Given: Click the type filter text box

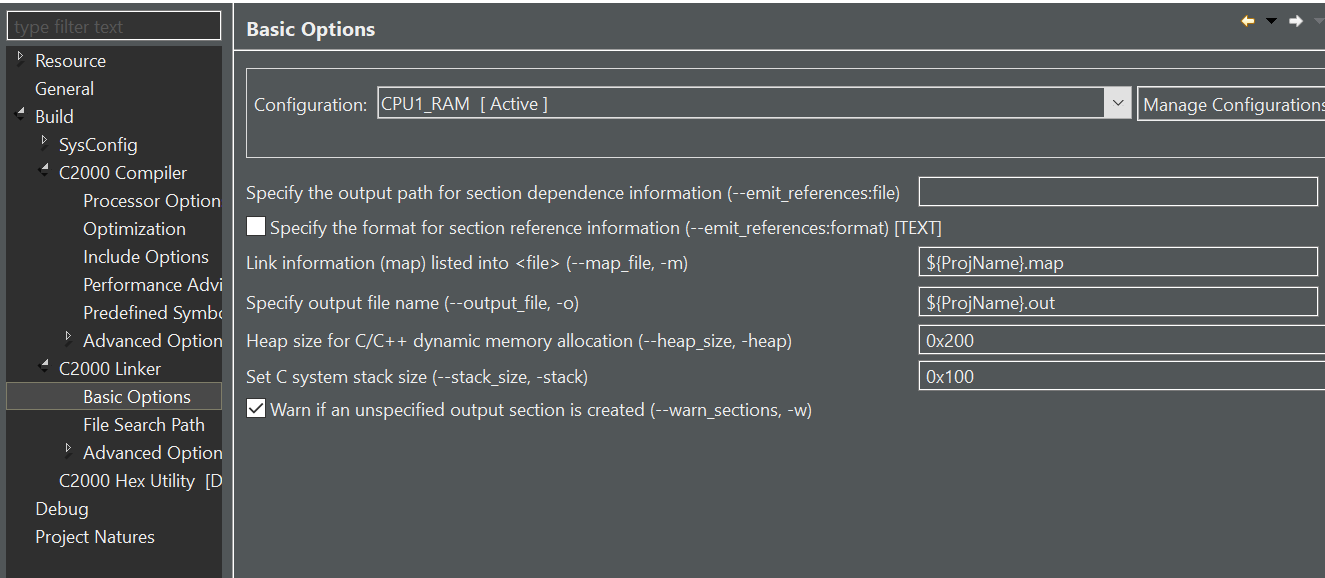Looking at the screenshot, I should 113,25.
